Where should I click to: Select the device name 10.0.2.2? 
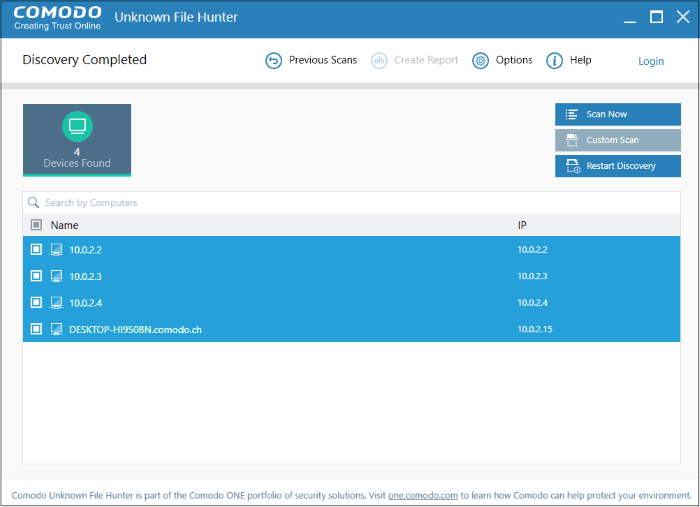click(x=85, y=250)
